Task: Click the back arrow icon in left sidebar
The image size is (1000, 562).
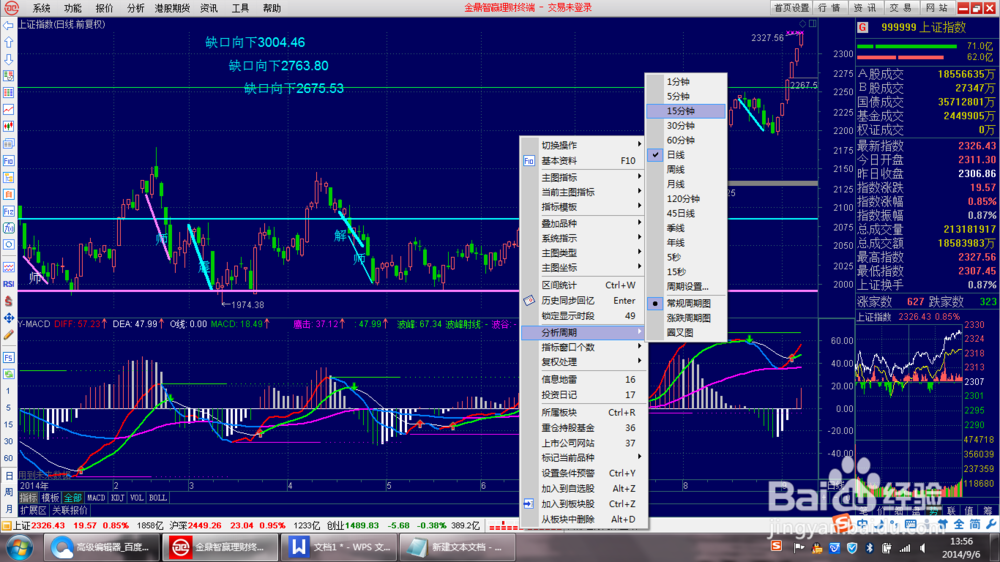Action: [8, 26]
